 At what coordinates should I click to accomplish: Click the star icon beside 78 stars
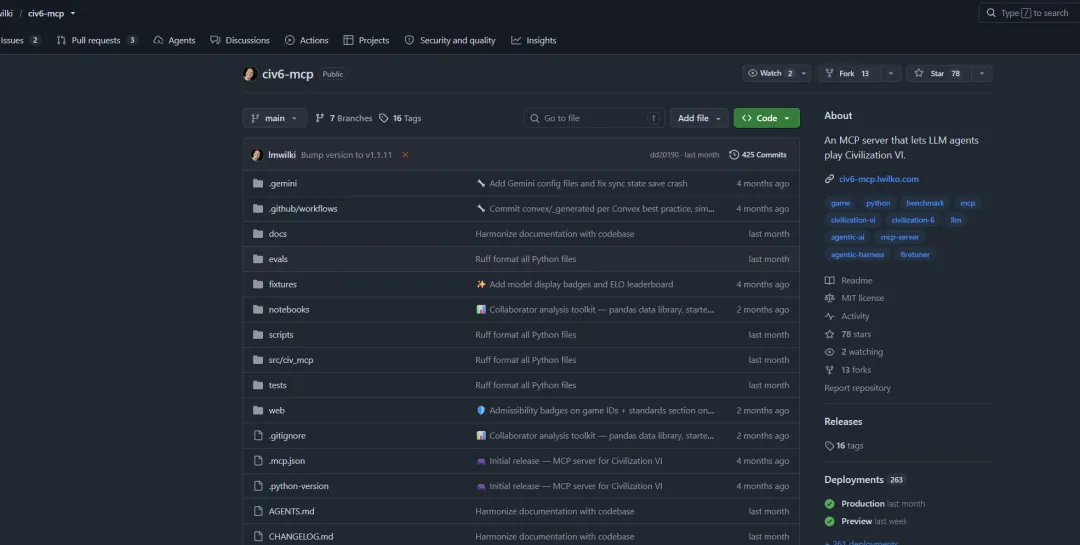[829, 334]
